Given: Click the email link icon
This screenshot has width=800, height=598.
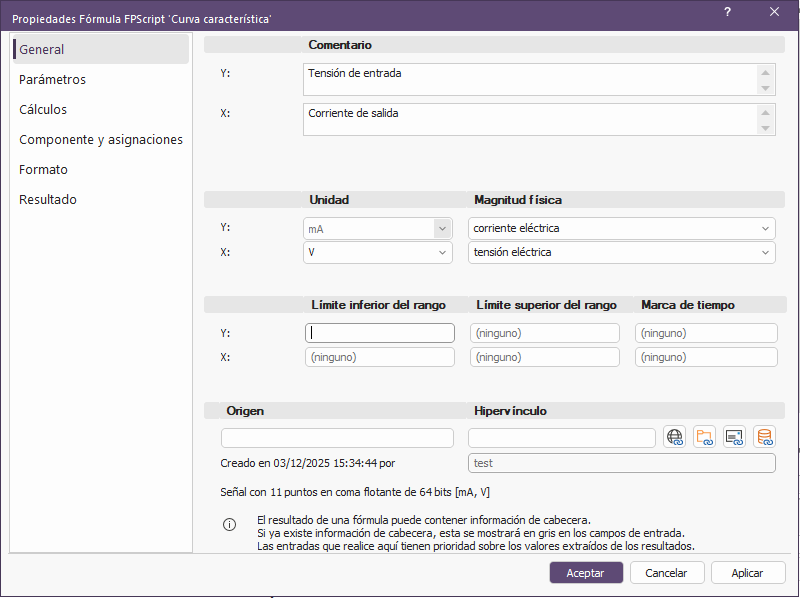Looking at the screenshot, I should tap(735, 437).
